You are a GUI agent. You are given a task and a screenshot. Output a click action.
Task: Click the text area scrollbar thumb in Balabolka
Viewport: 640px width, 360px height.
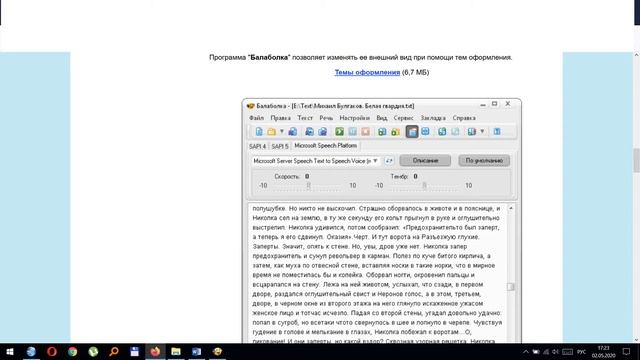tap(511, 287)
